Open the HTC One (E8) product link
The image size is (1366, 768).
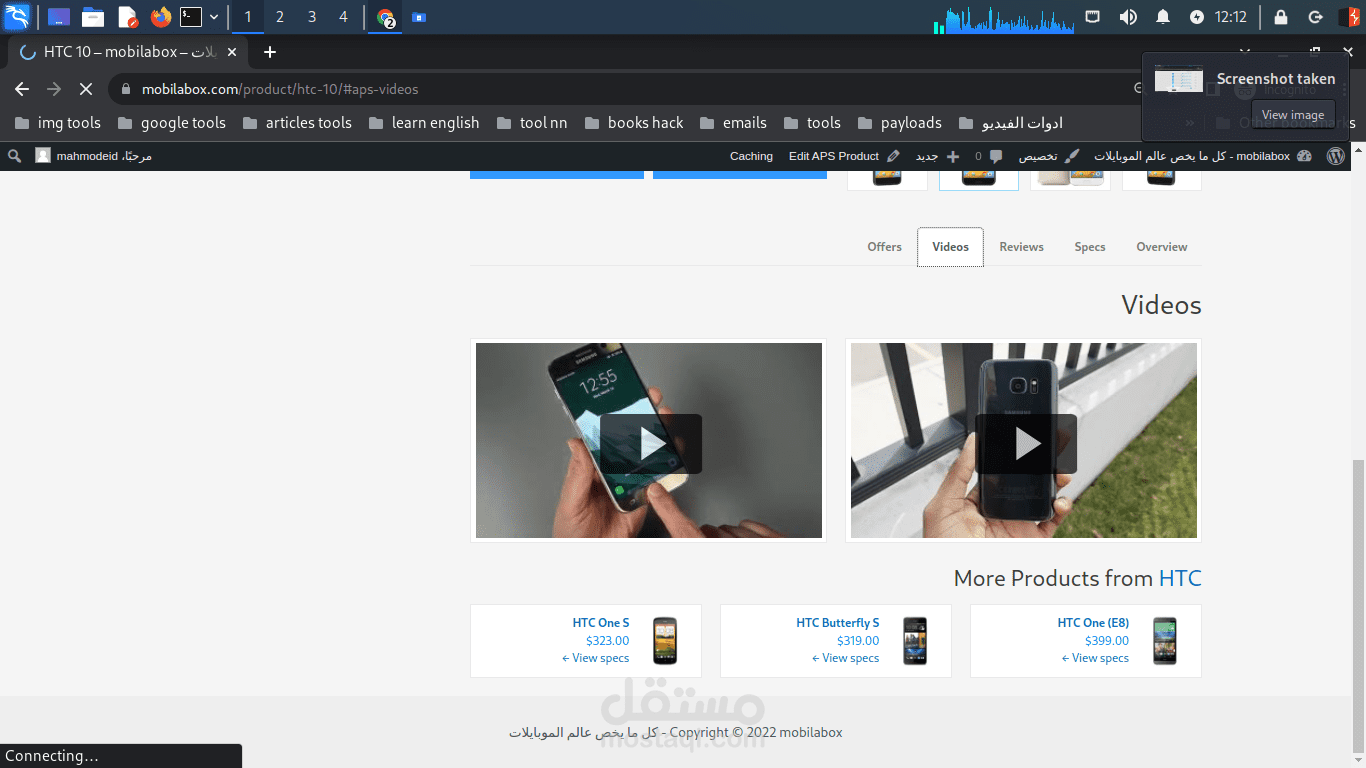(1093, 623)
